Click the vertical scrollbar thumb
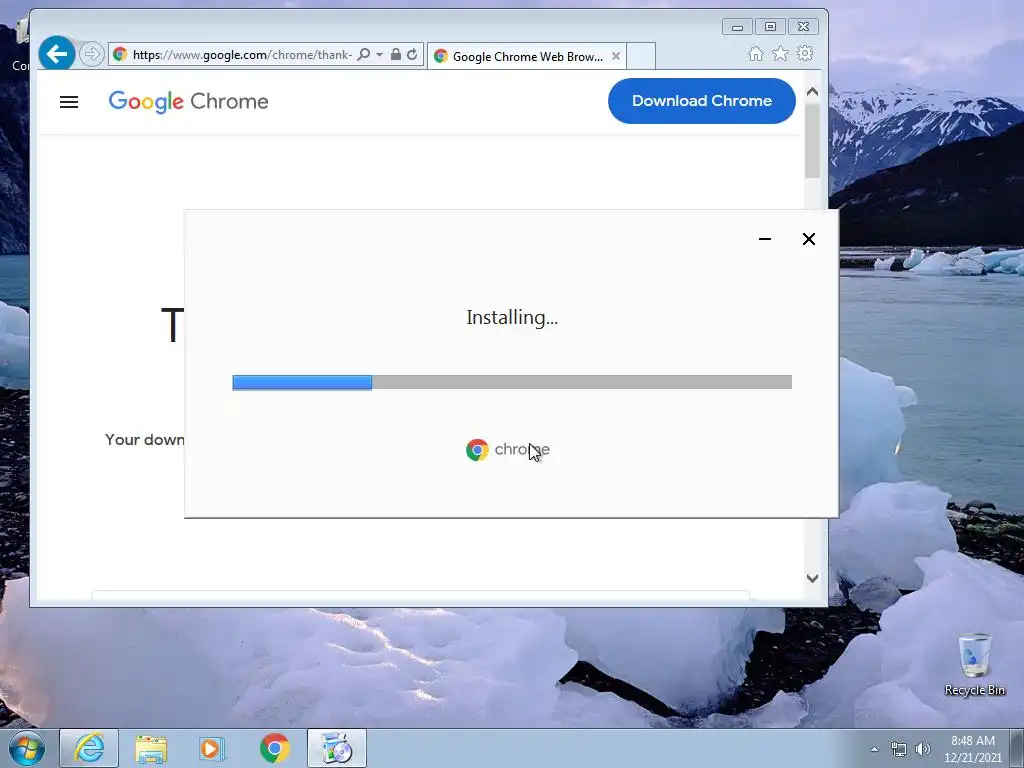The height and width of the screenshot is (768, 1024). [812, 140]
